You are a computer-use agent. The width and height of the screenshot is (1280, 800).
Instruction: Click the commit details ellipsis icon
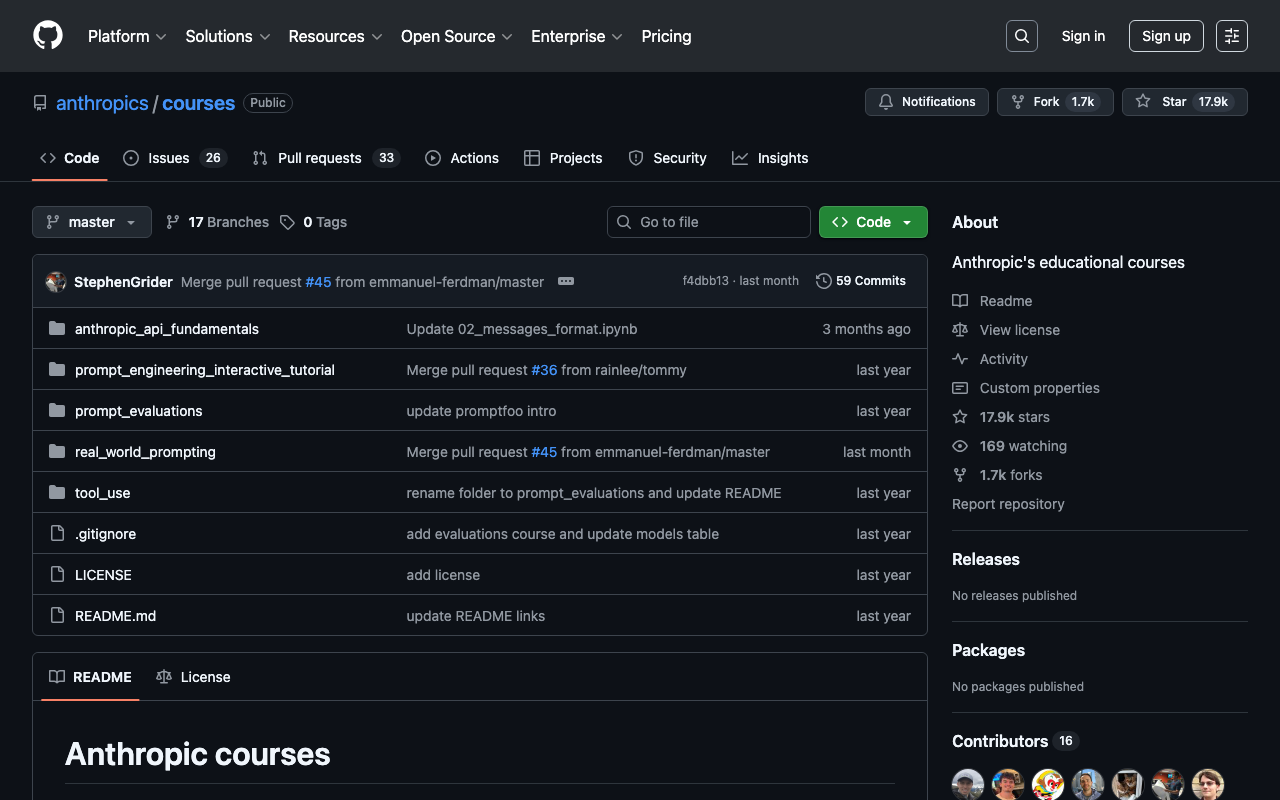[566, 281]
